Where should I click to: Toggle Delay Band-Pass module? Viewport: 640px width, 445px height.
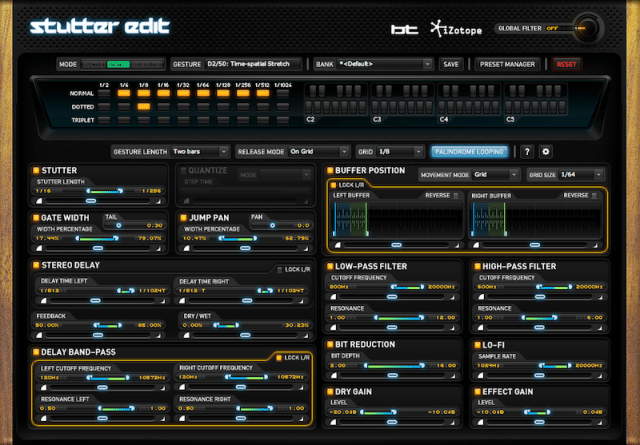tap(36, 352)
